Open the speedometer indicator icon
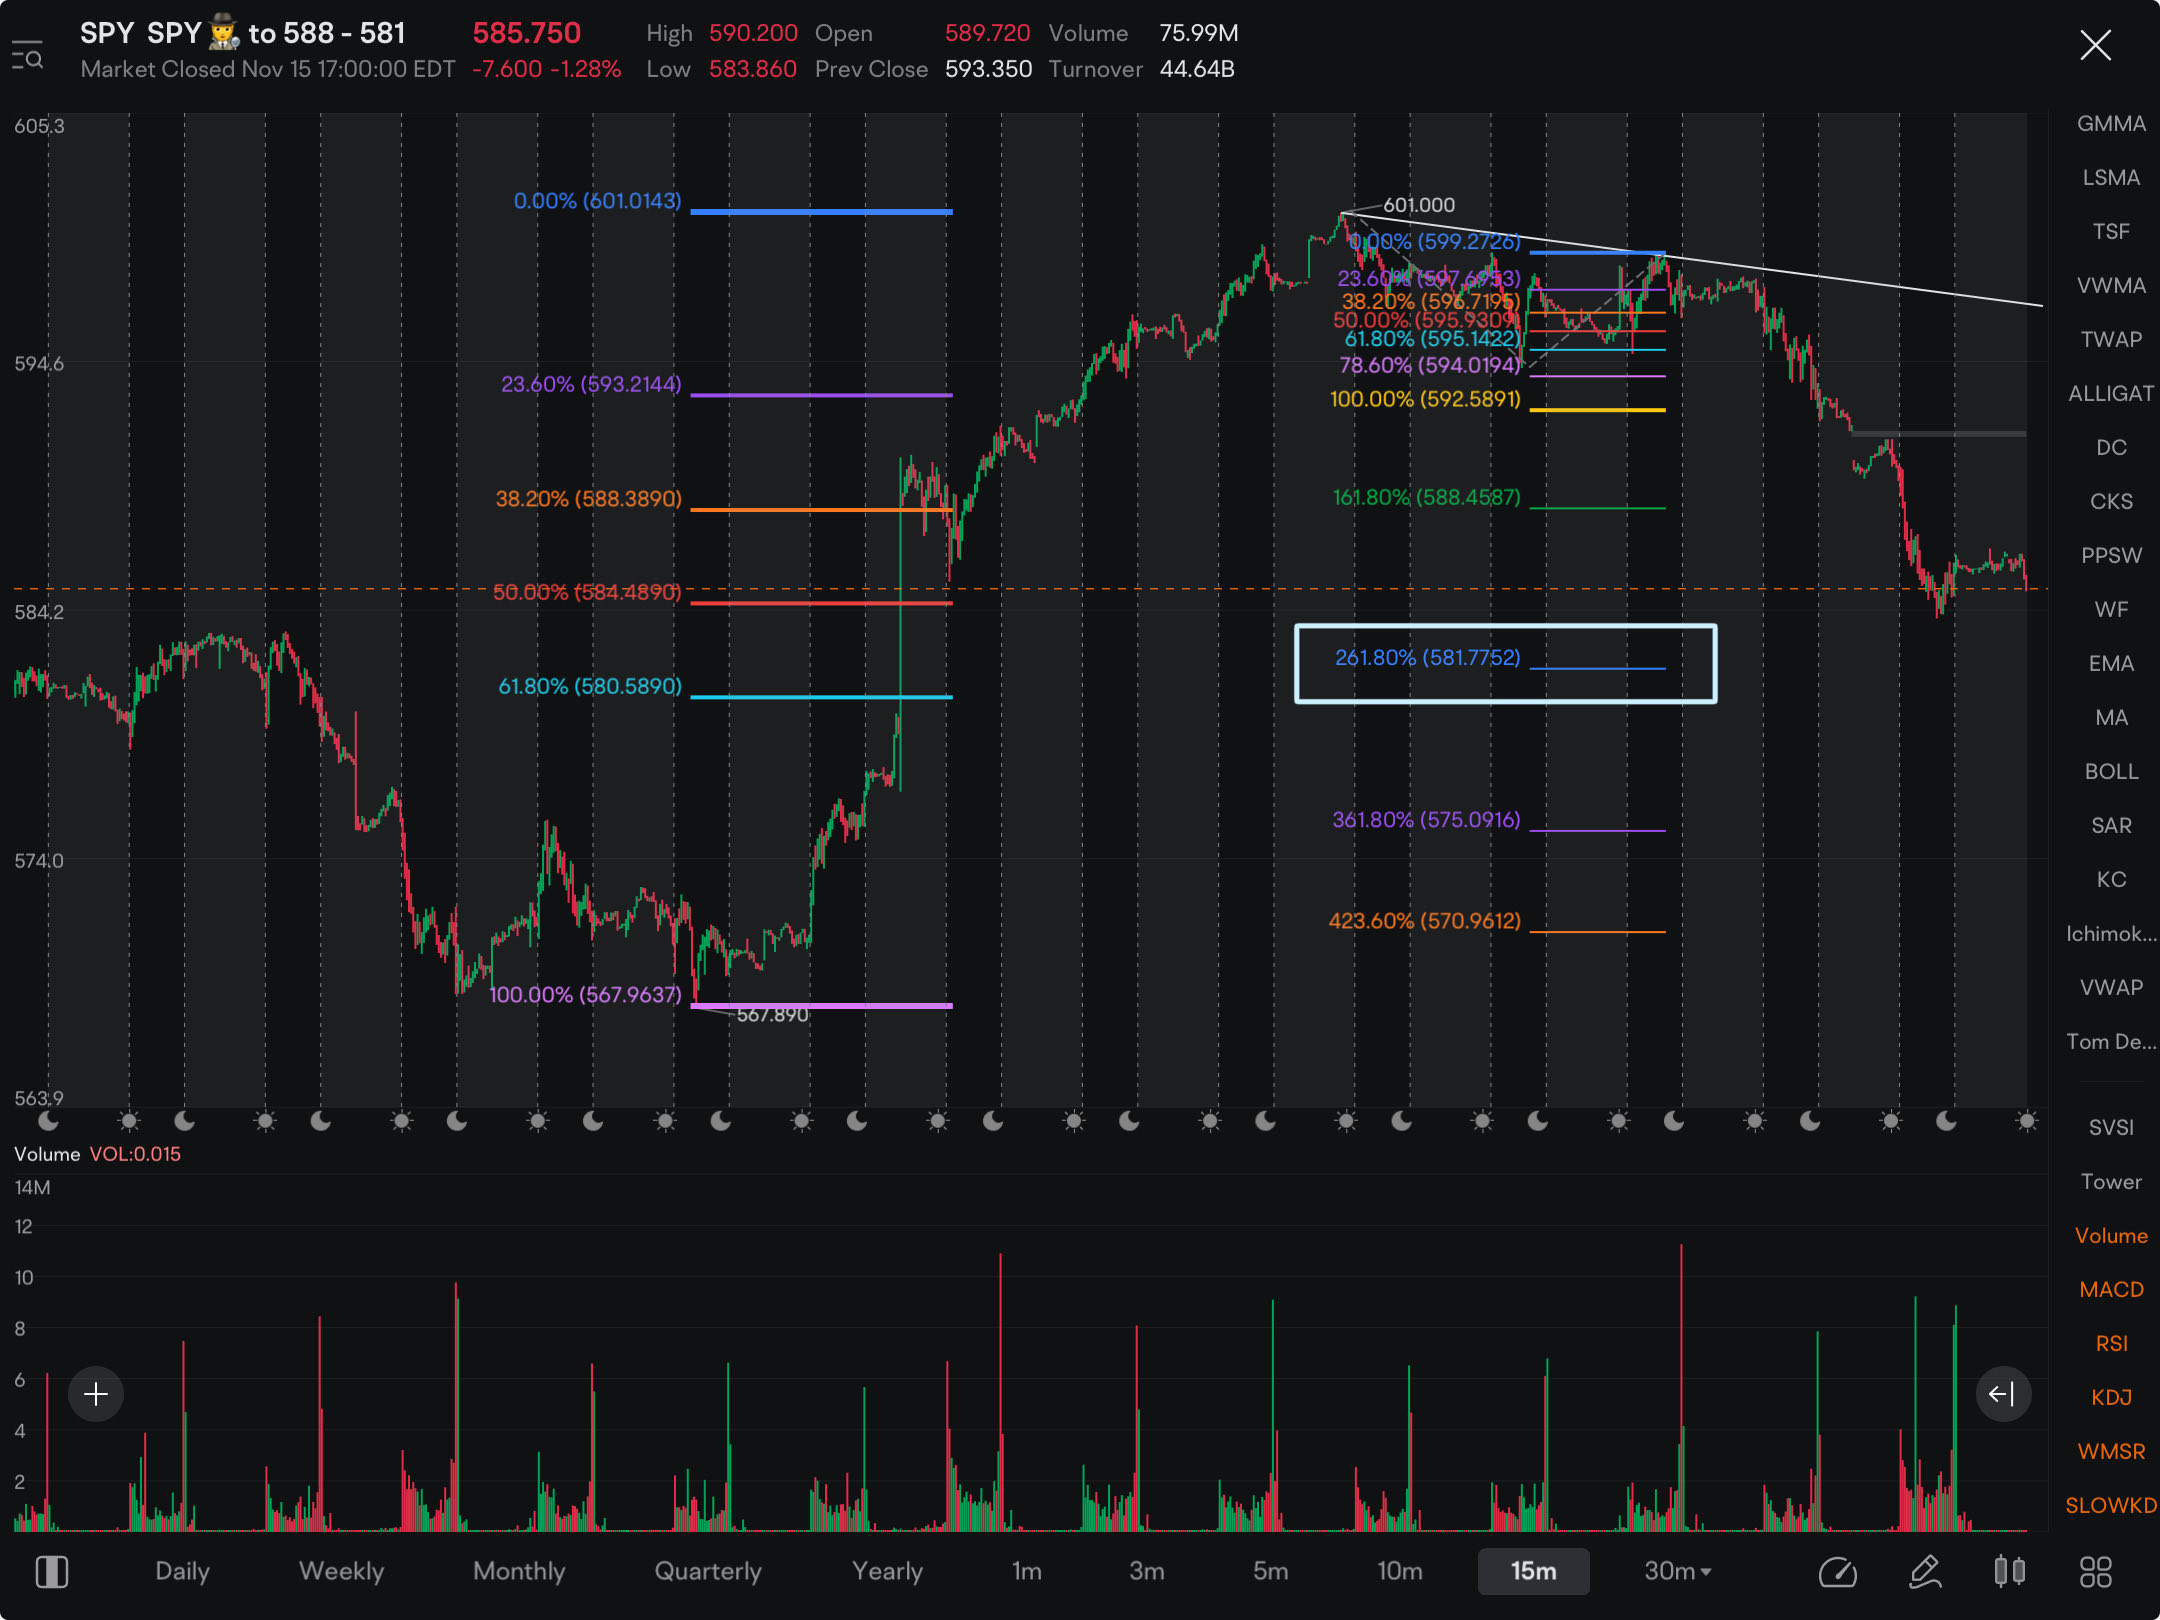Image resolution: width=2160 pixels, height=1620 pixels. (1838, 1571)
